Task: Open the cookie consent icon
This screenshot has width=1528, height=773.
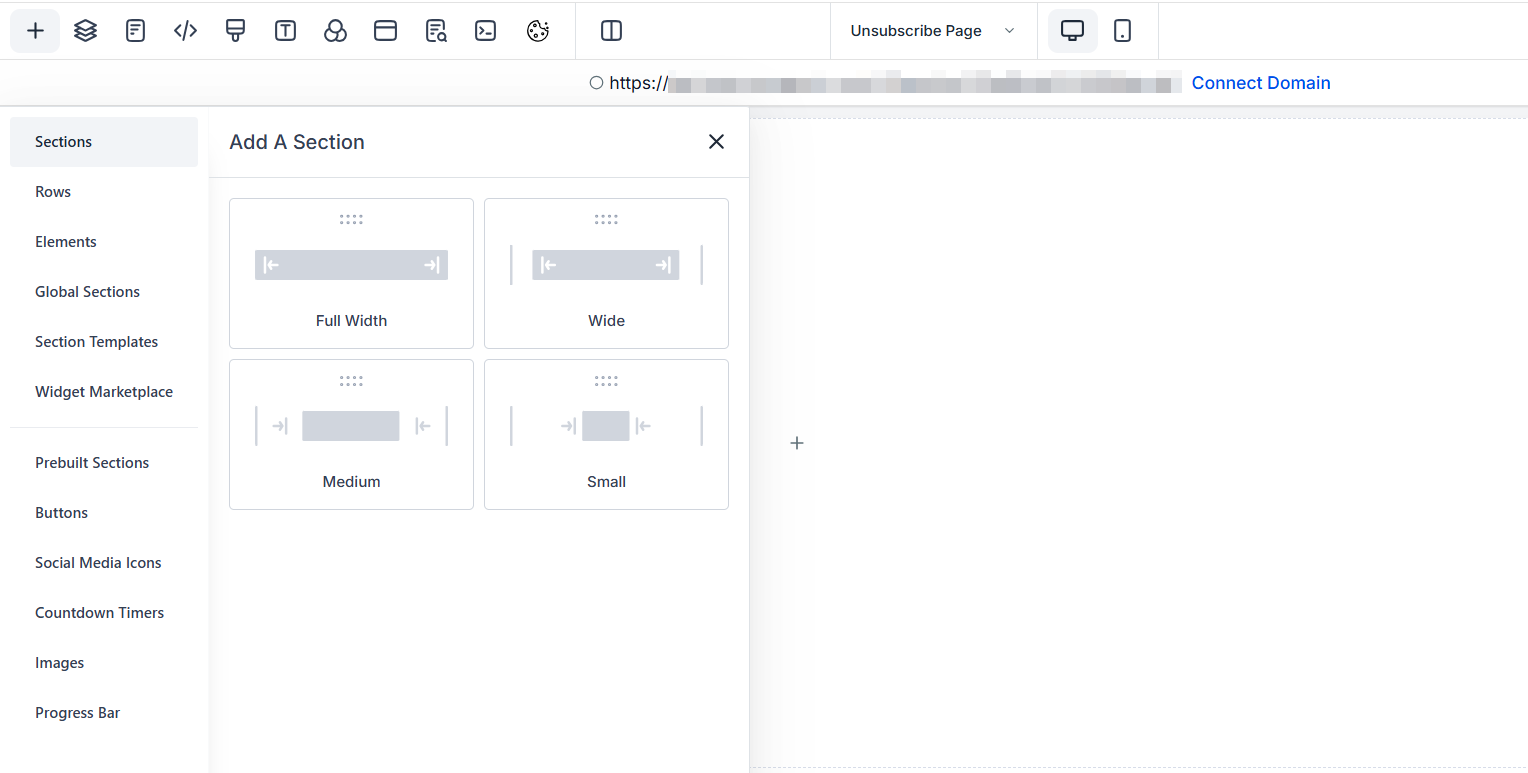Action: point(538,31)
